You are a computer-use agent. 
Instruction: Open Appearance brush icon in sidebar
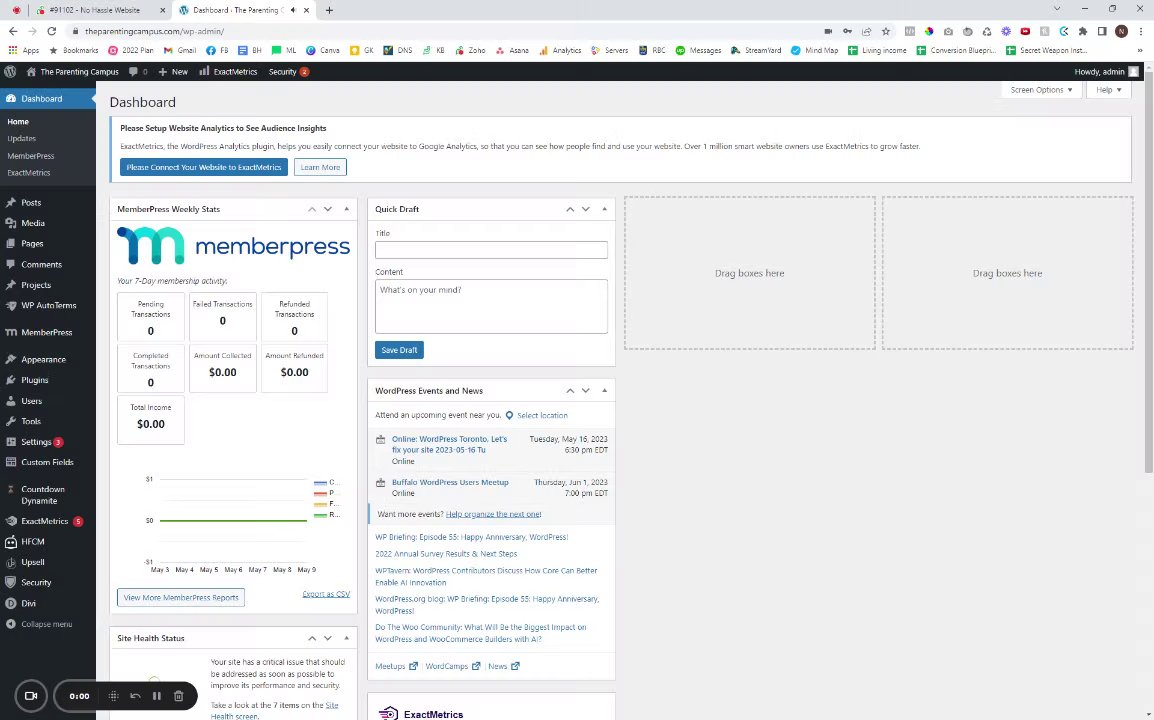(10, 360)
